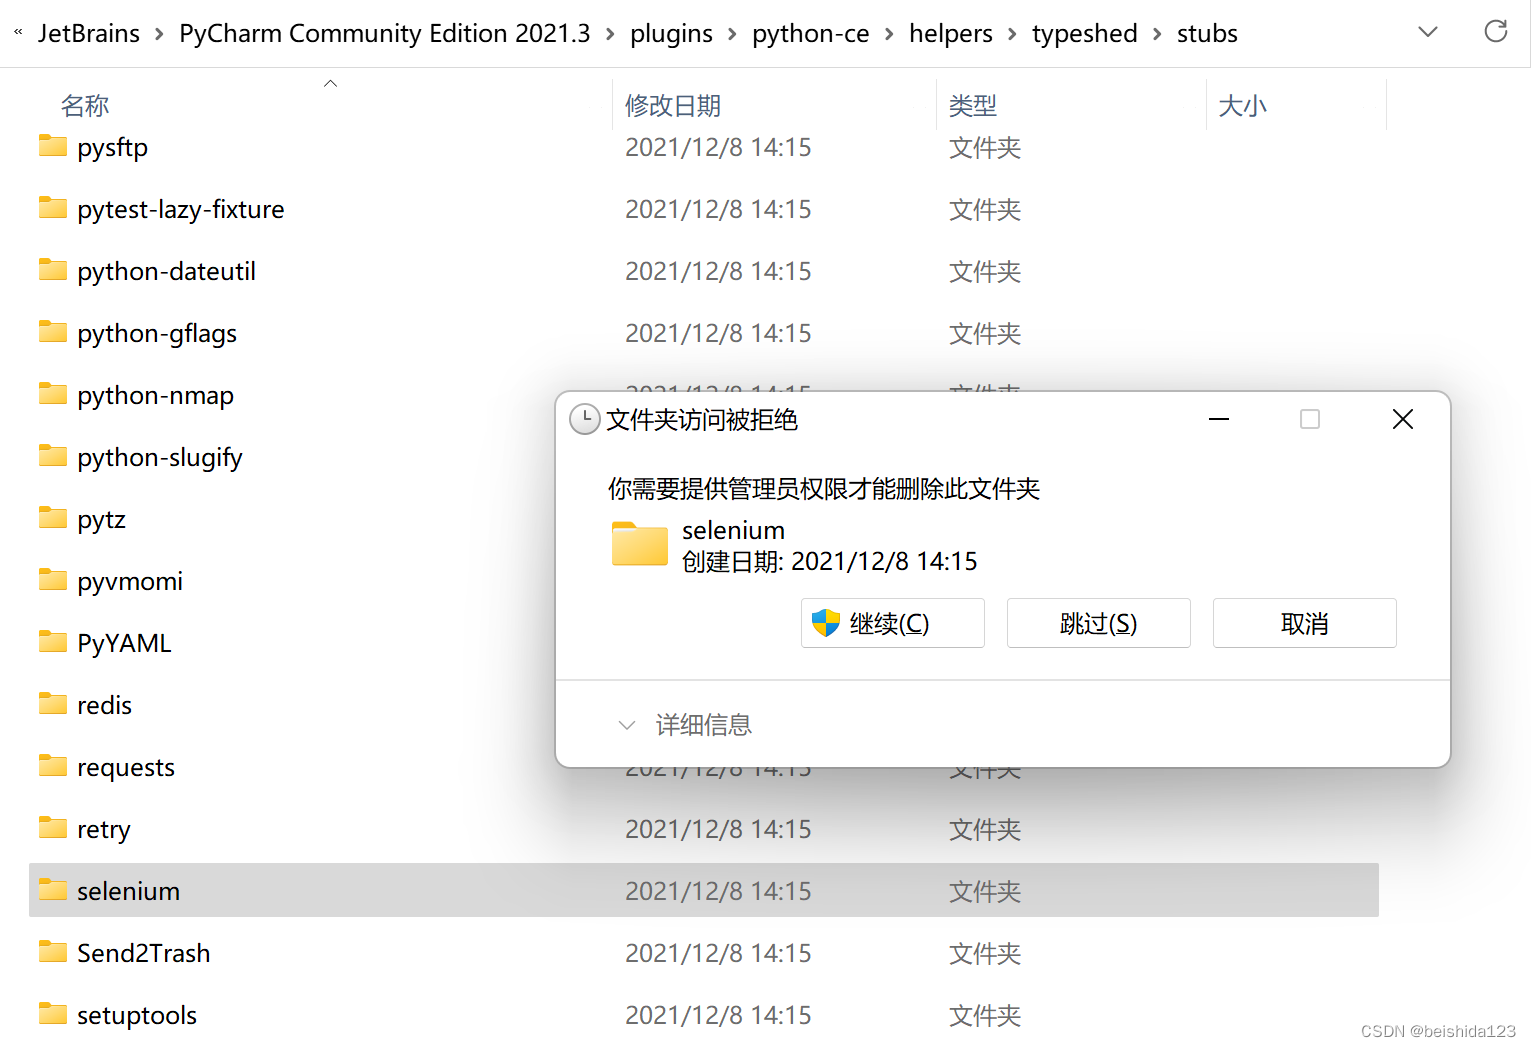Viewport: 1531px width, 1047px height.
Task: Click the UAC shield icon on 继续 button
Action: click(x=823, y=622)
